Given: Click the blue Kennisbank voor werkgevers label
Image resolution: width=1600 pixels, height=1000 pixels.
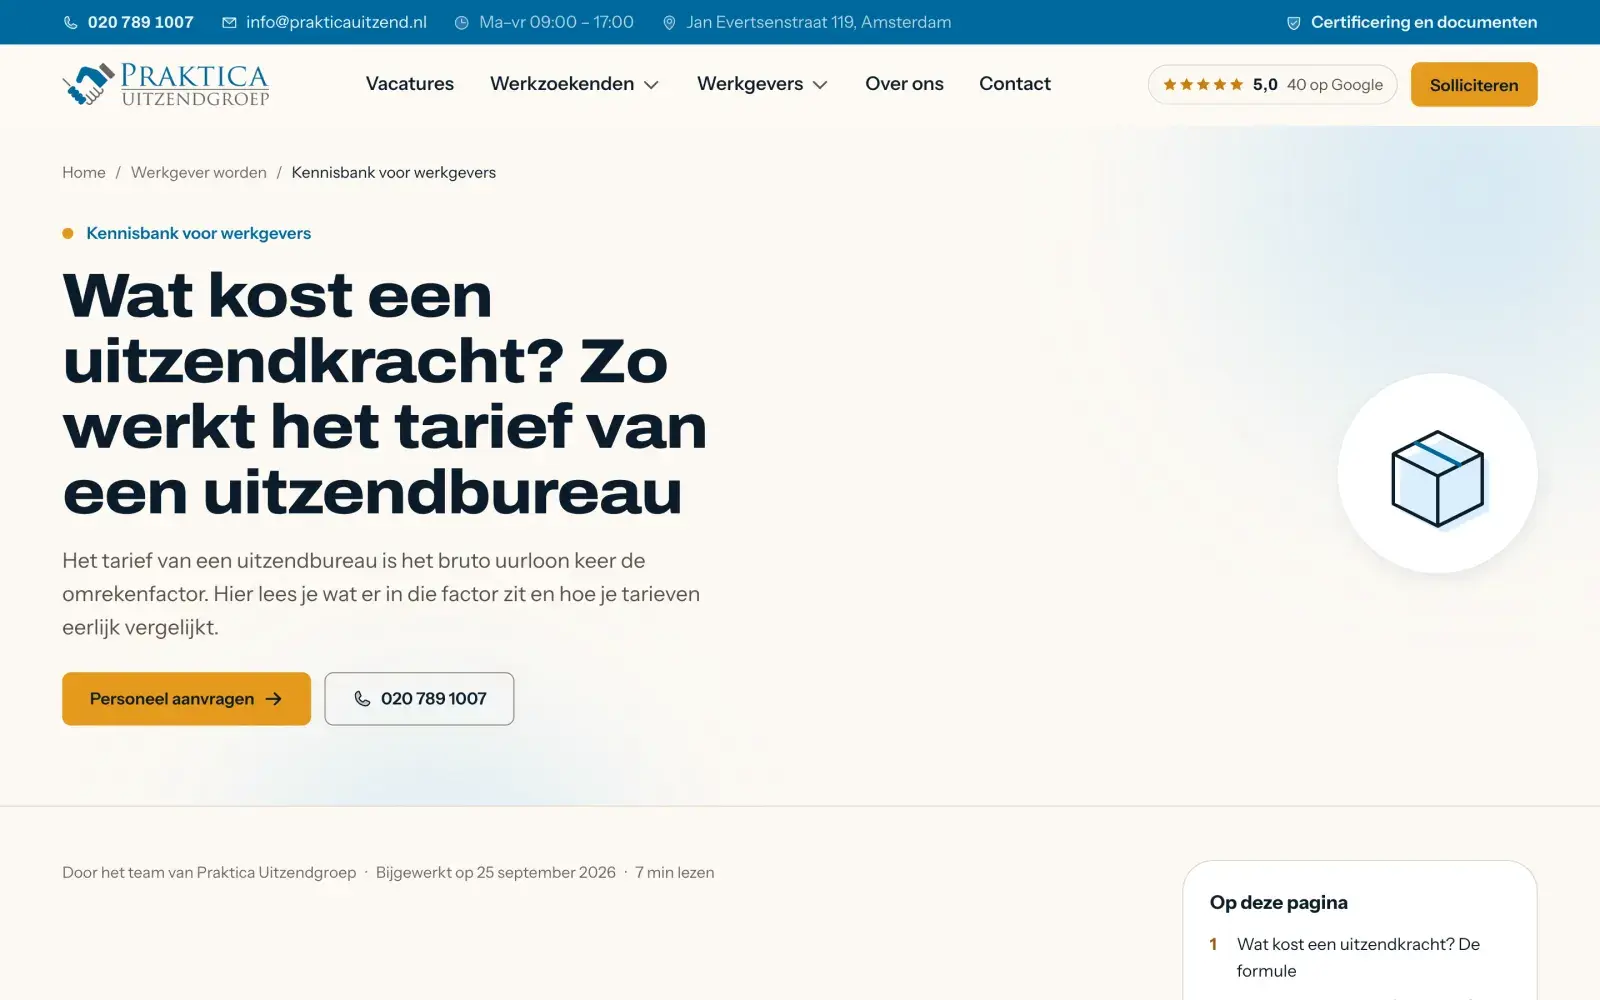Looking at the screenshot, I should (x=199, y=233).
